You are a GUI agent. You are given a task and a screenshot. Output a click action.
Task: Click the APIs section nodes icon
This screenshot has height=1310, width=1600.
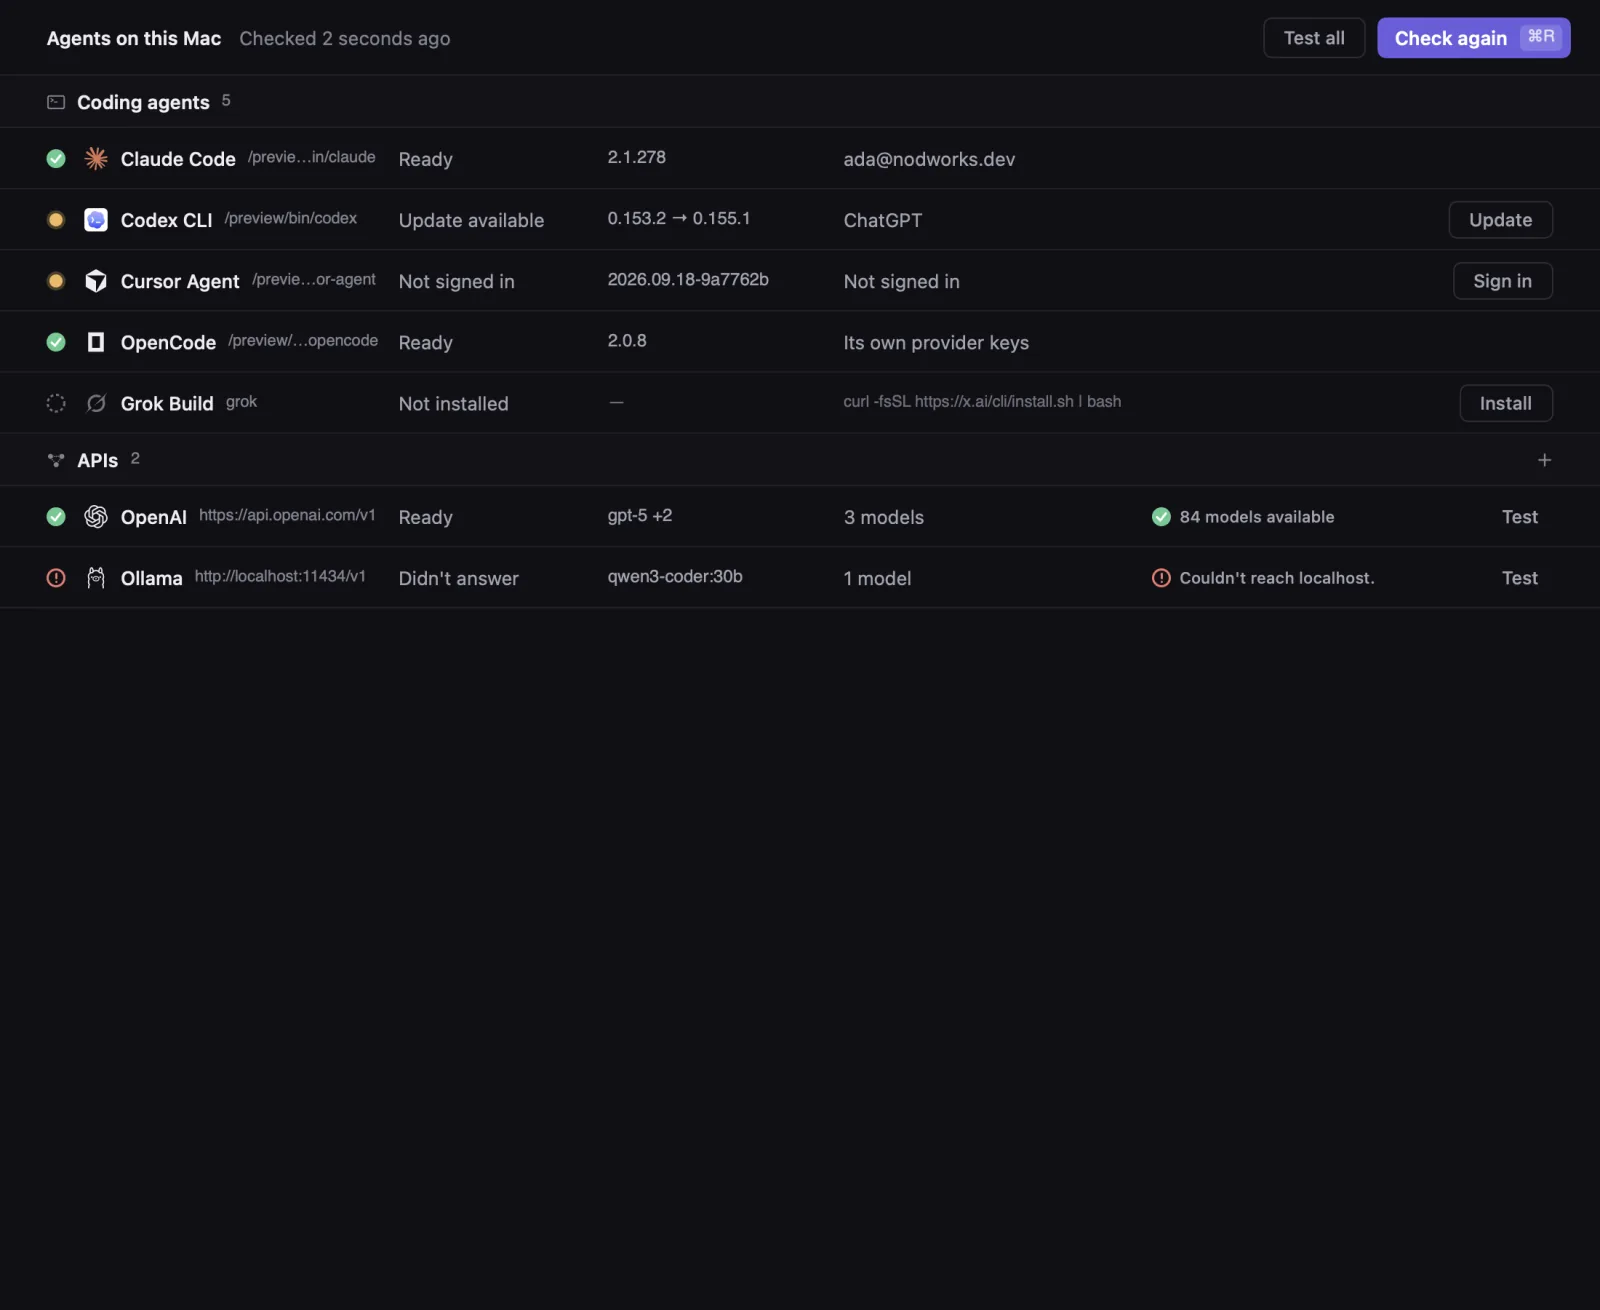click(x=56, y=460)
